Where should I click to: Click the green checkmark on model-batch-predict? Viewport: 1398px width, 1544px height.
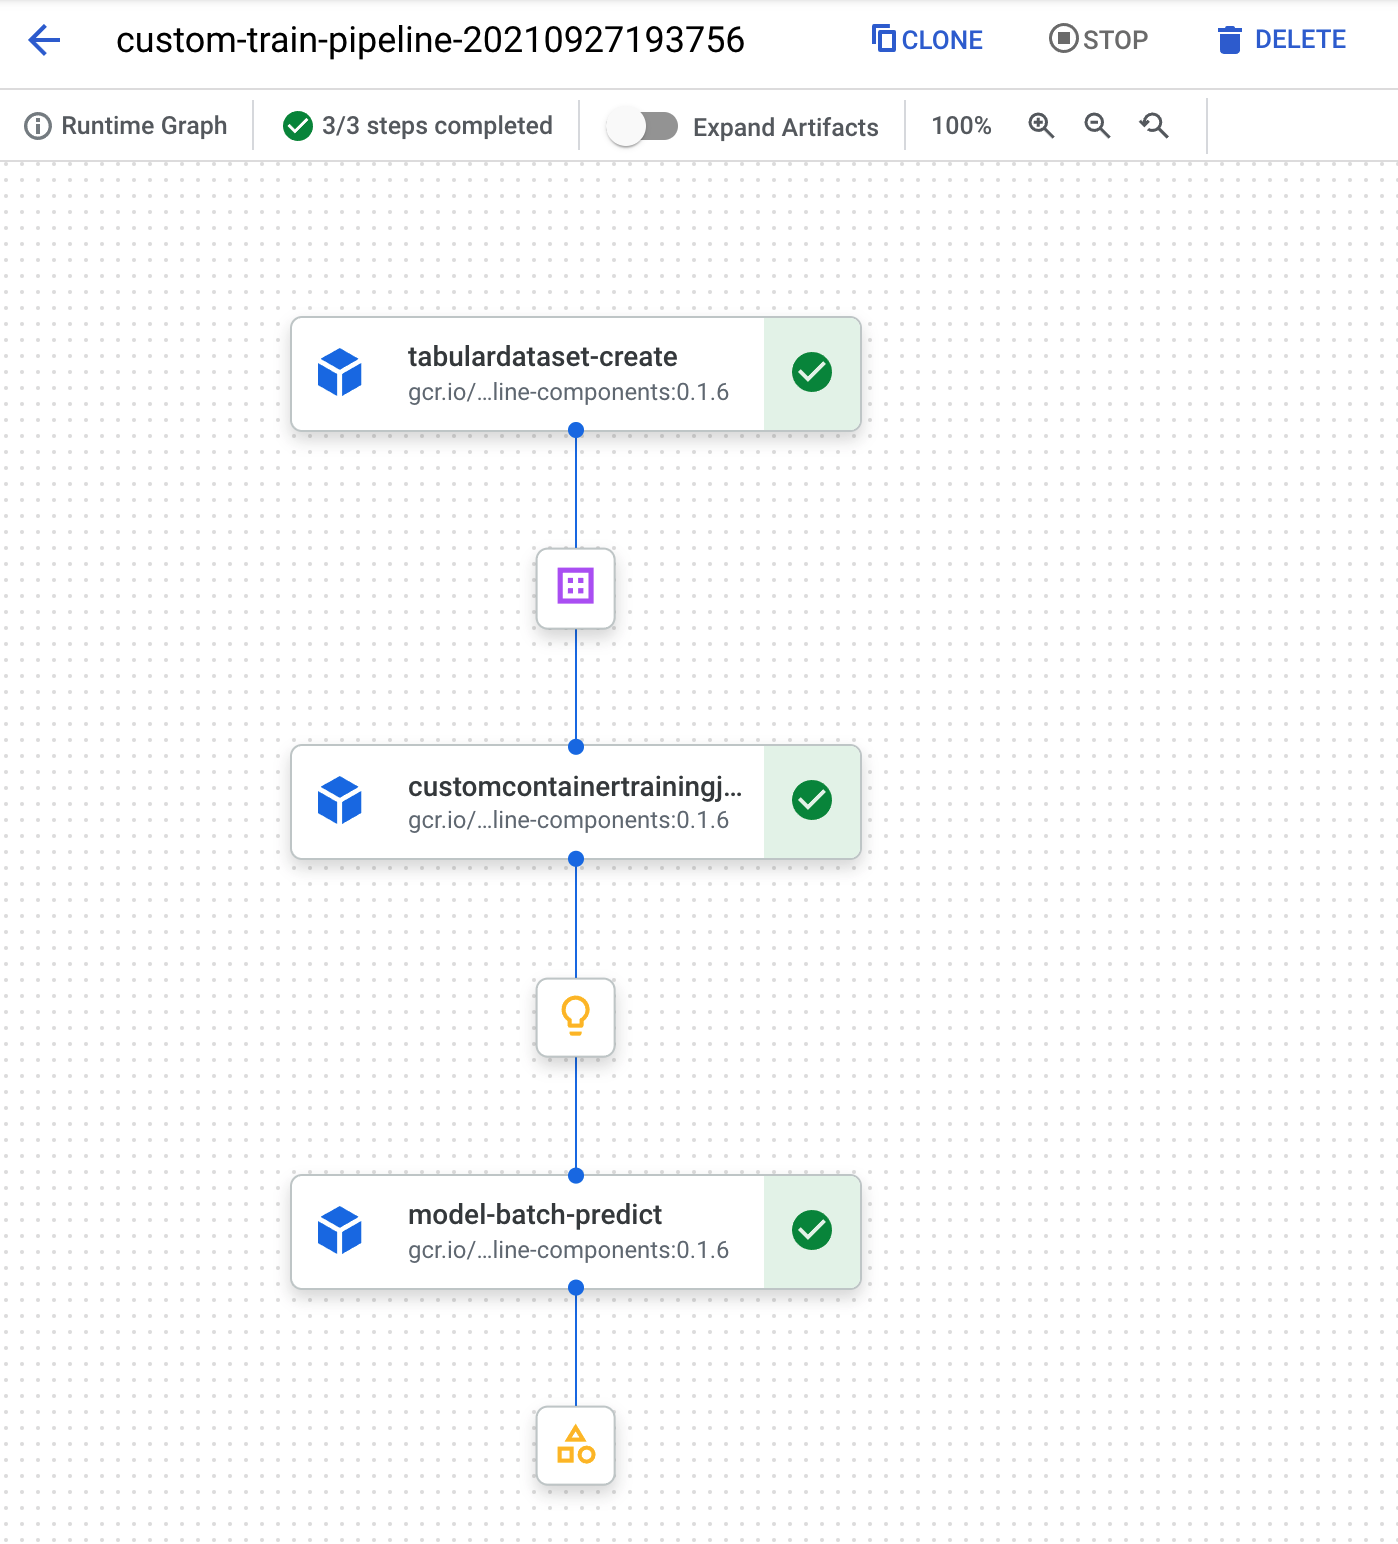point(812,1230)
